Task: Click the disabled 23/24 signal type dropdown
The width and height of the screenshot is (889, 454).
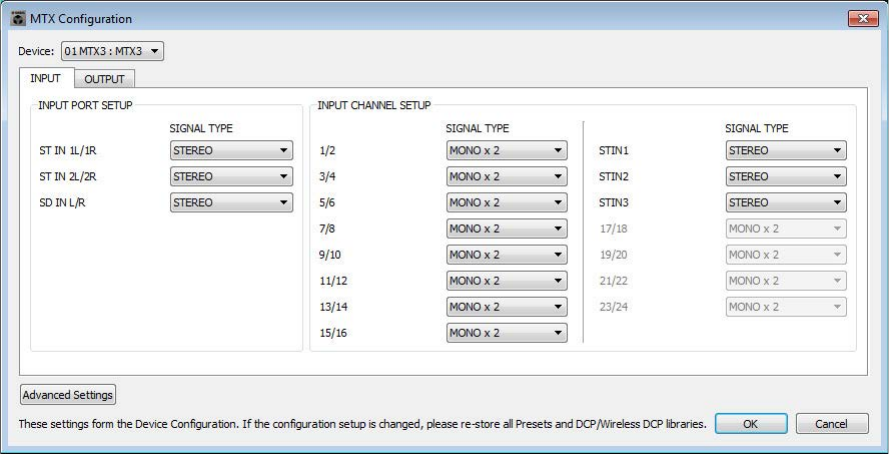Action: point(786,307)
